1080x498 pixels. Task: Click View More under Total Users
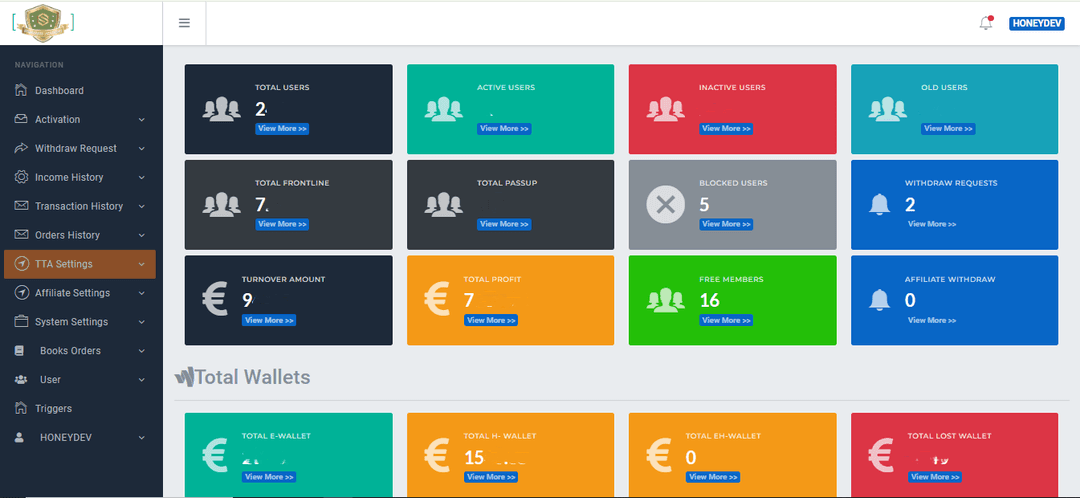[282, 129]
